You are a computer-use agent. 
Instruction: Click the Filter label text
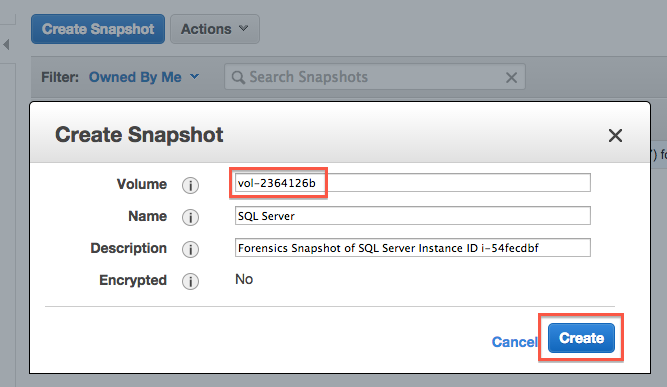coord(60,77)
